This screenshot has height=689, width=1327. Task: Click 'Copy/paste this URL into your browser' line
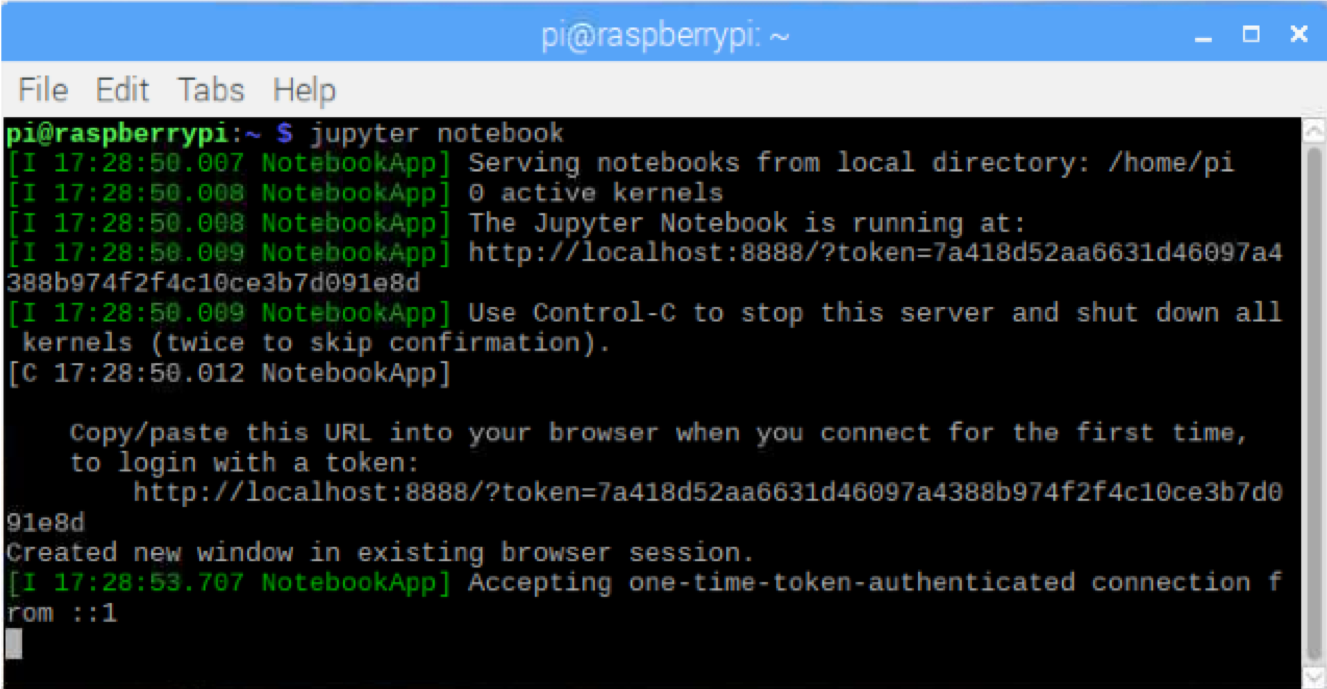click(x=659, y=433)
